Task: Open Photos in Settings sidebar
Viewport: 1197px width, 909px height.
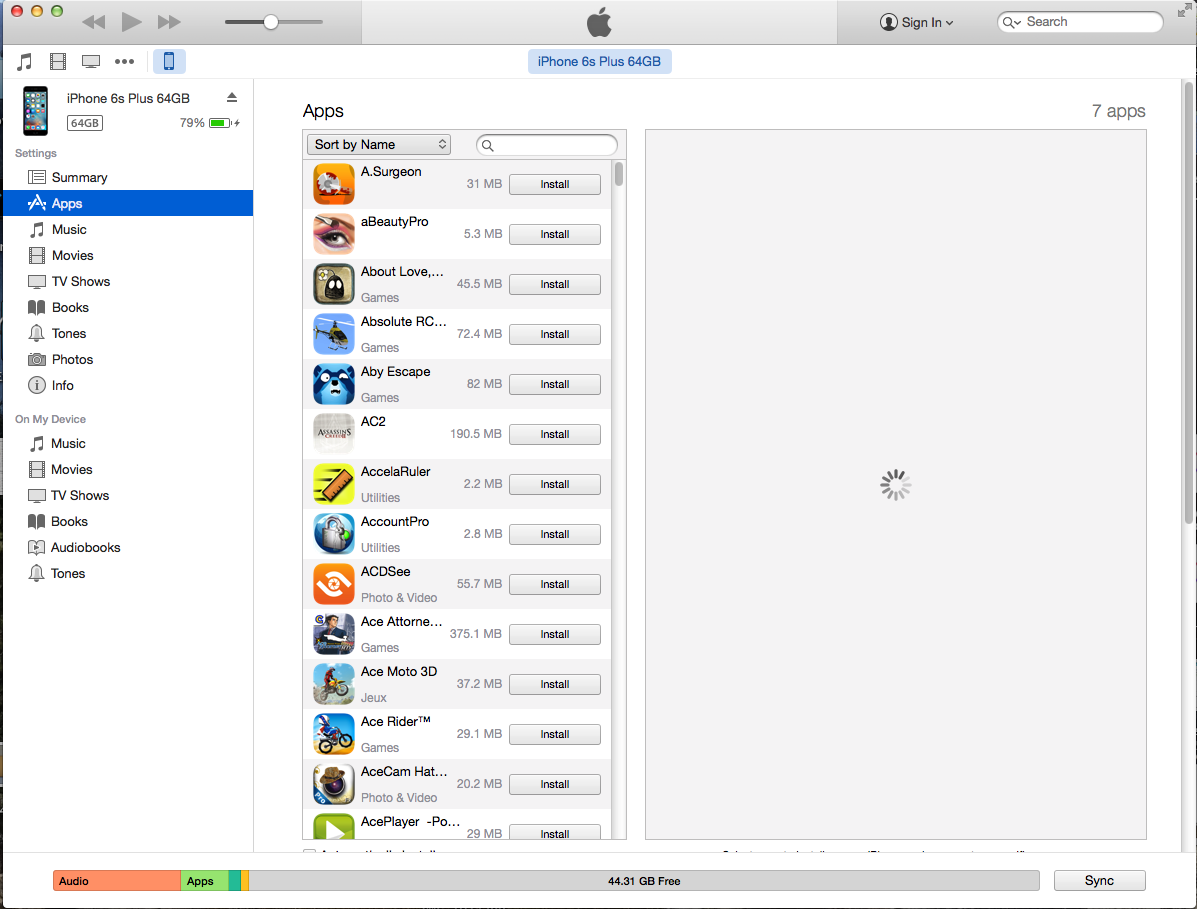Action: tap(128, 359)
